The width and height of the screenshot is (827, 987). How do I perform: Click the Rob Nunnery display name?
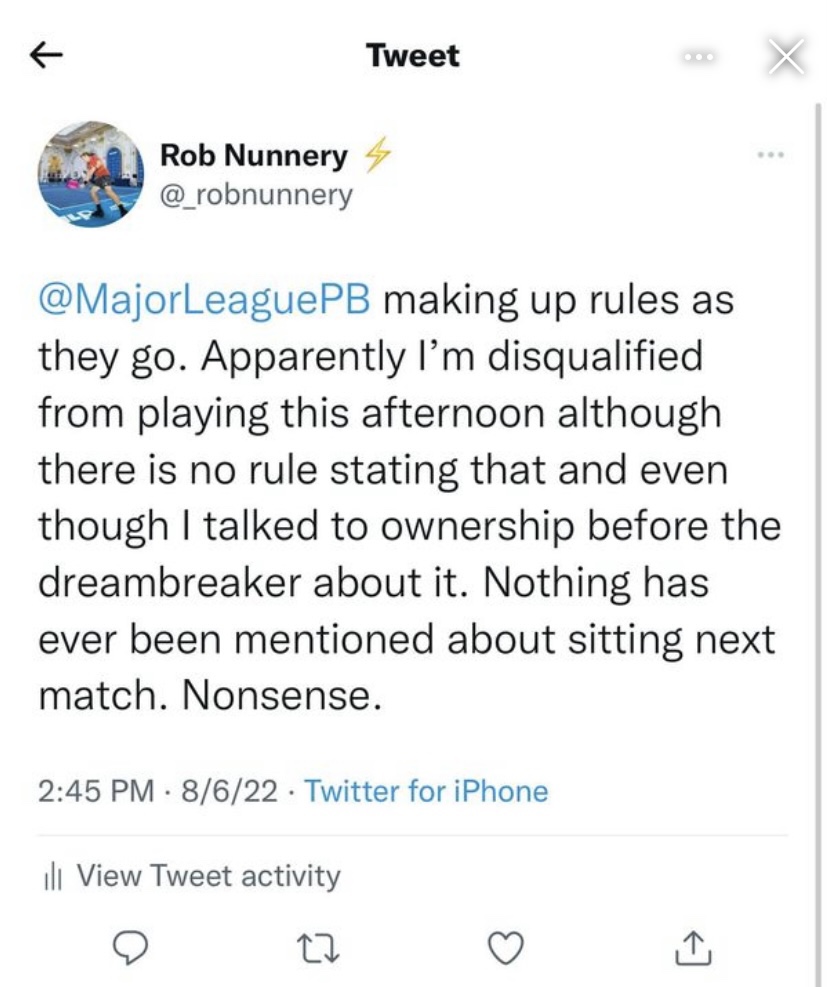tap(254, 156)
